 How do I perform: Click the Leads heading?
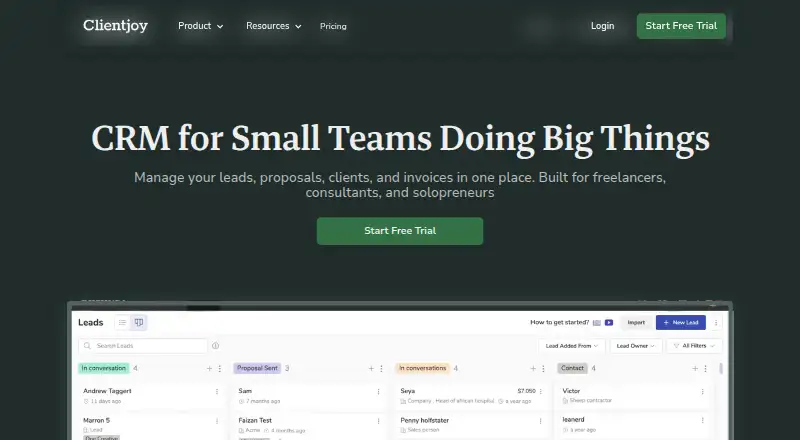pyautogui.click(x=90, y=323)
